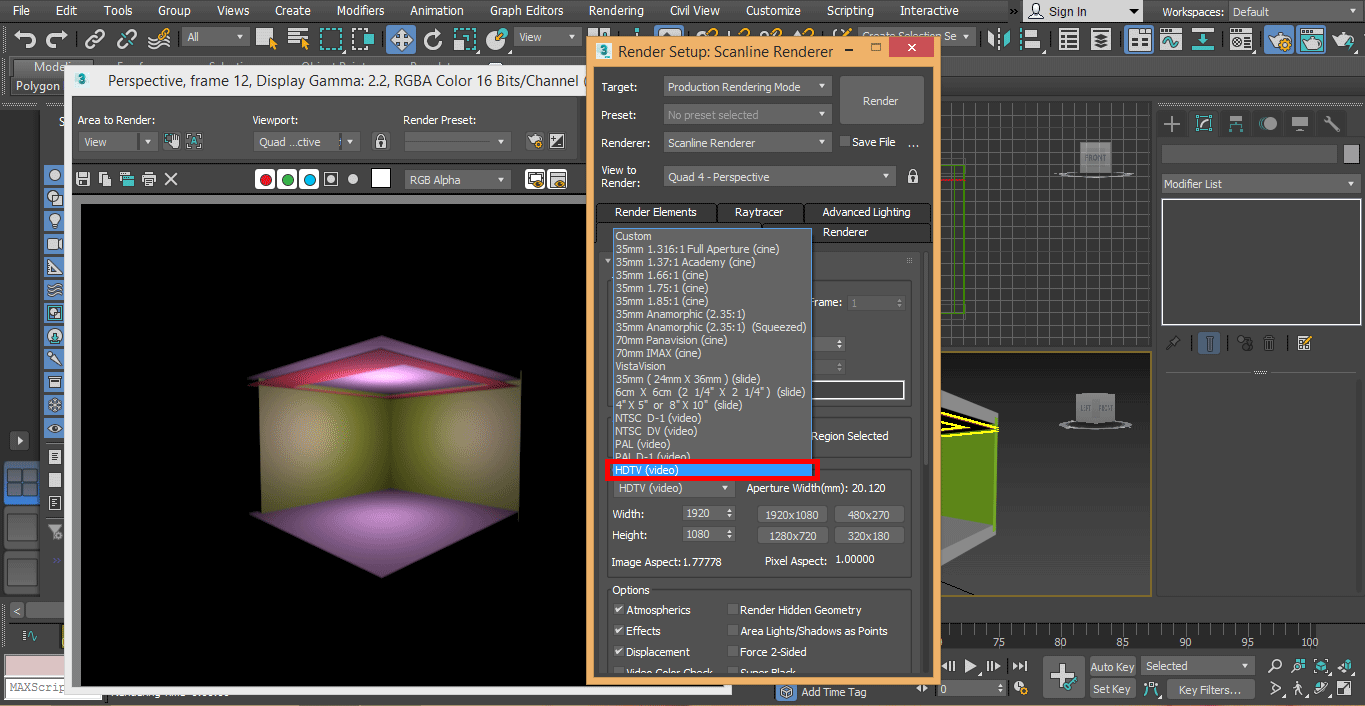Open the RGB Alpha channel dropdown
The image size is (1365, 706).
coord(457,180)
